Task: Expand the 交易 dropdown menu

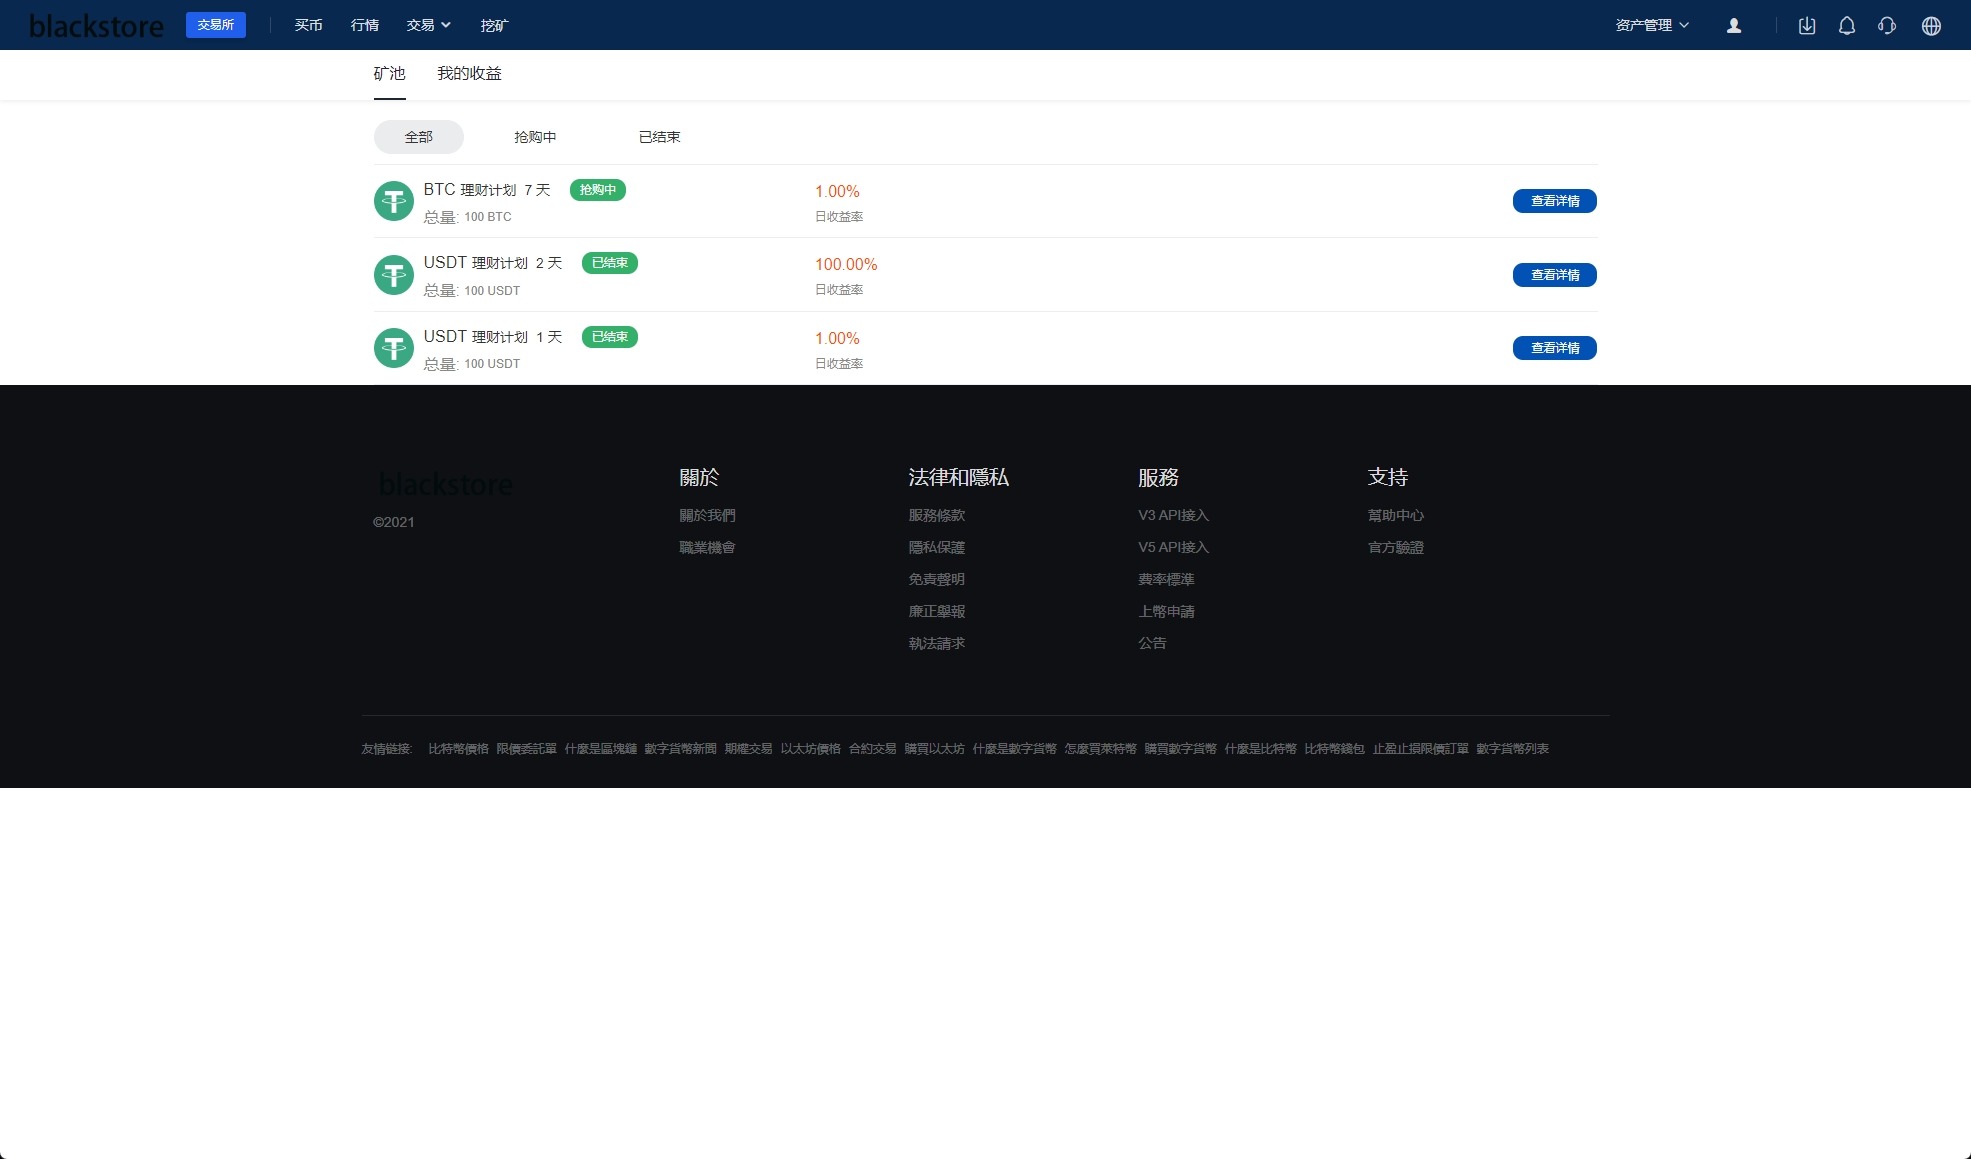Action: click(x=429, y=25)
